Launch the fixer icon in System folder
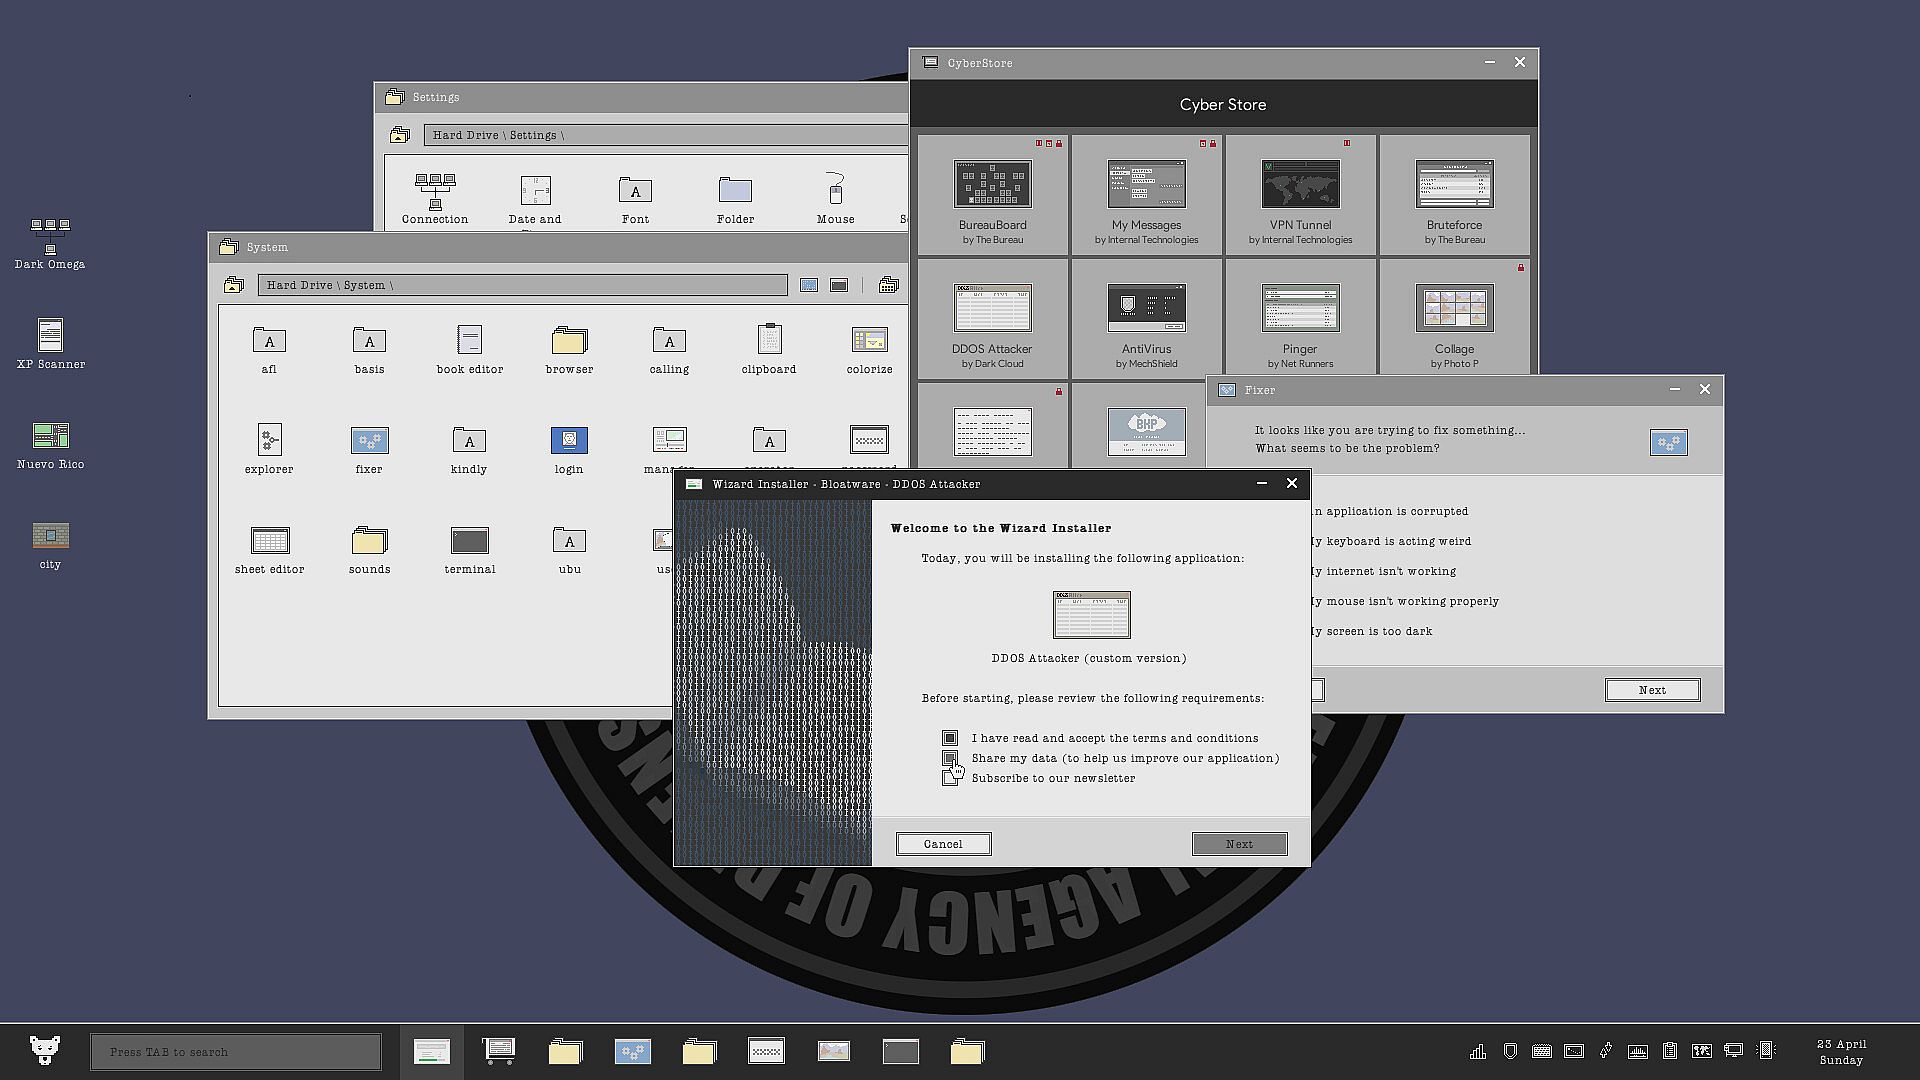1920x1080 pixels. (x=369, y=441)
